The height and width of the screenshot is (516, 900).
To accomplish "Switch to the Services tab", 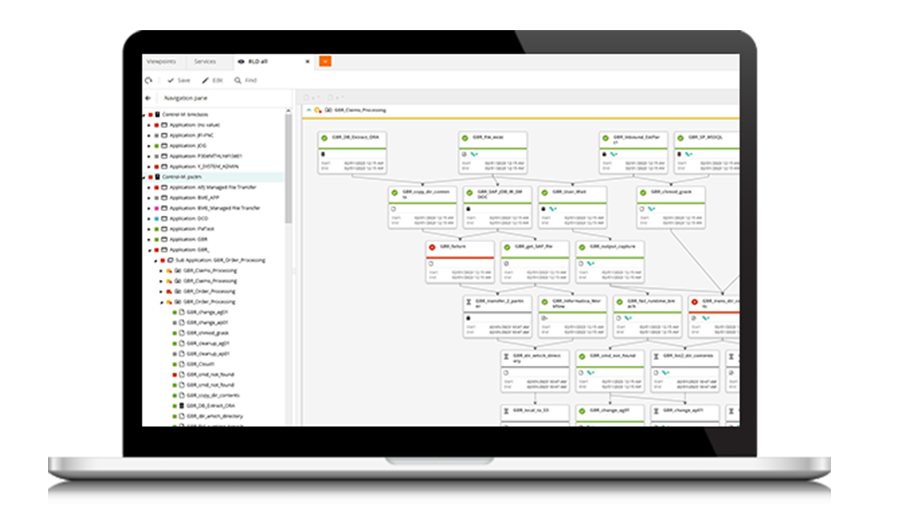I will tap(205, 61).
